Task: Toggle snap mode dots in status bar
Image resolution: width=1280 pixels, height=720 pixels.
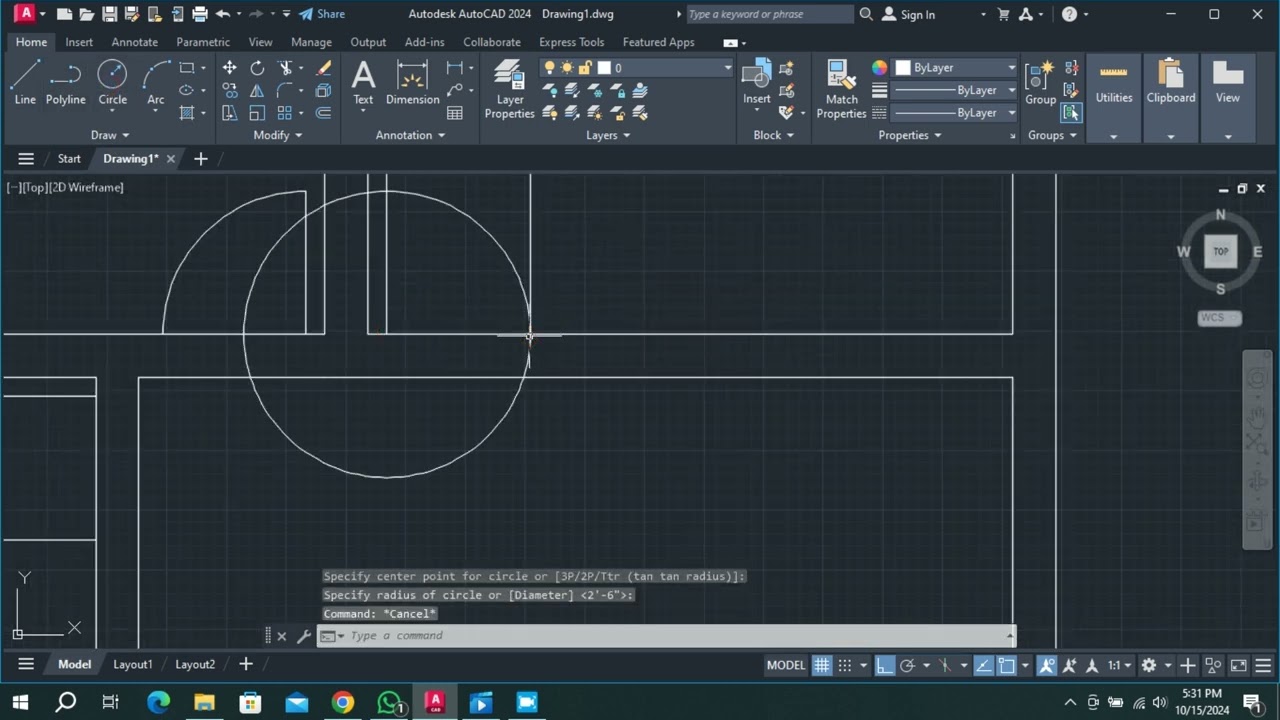Action: click(845, 665)
